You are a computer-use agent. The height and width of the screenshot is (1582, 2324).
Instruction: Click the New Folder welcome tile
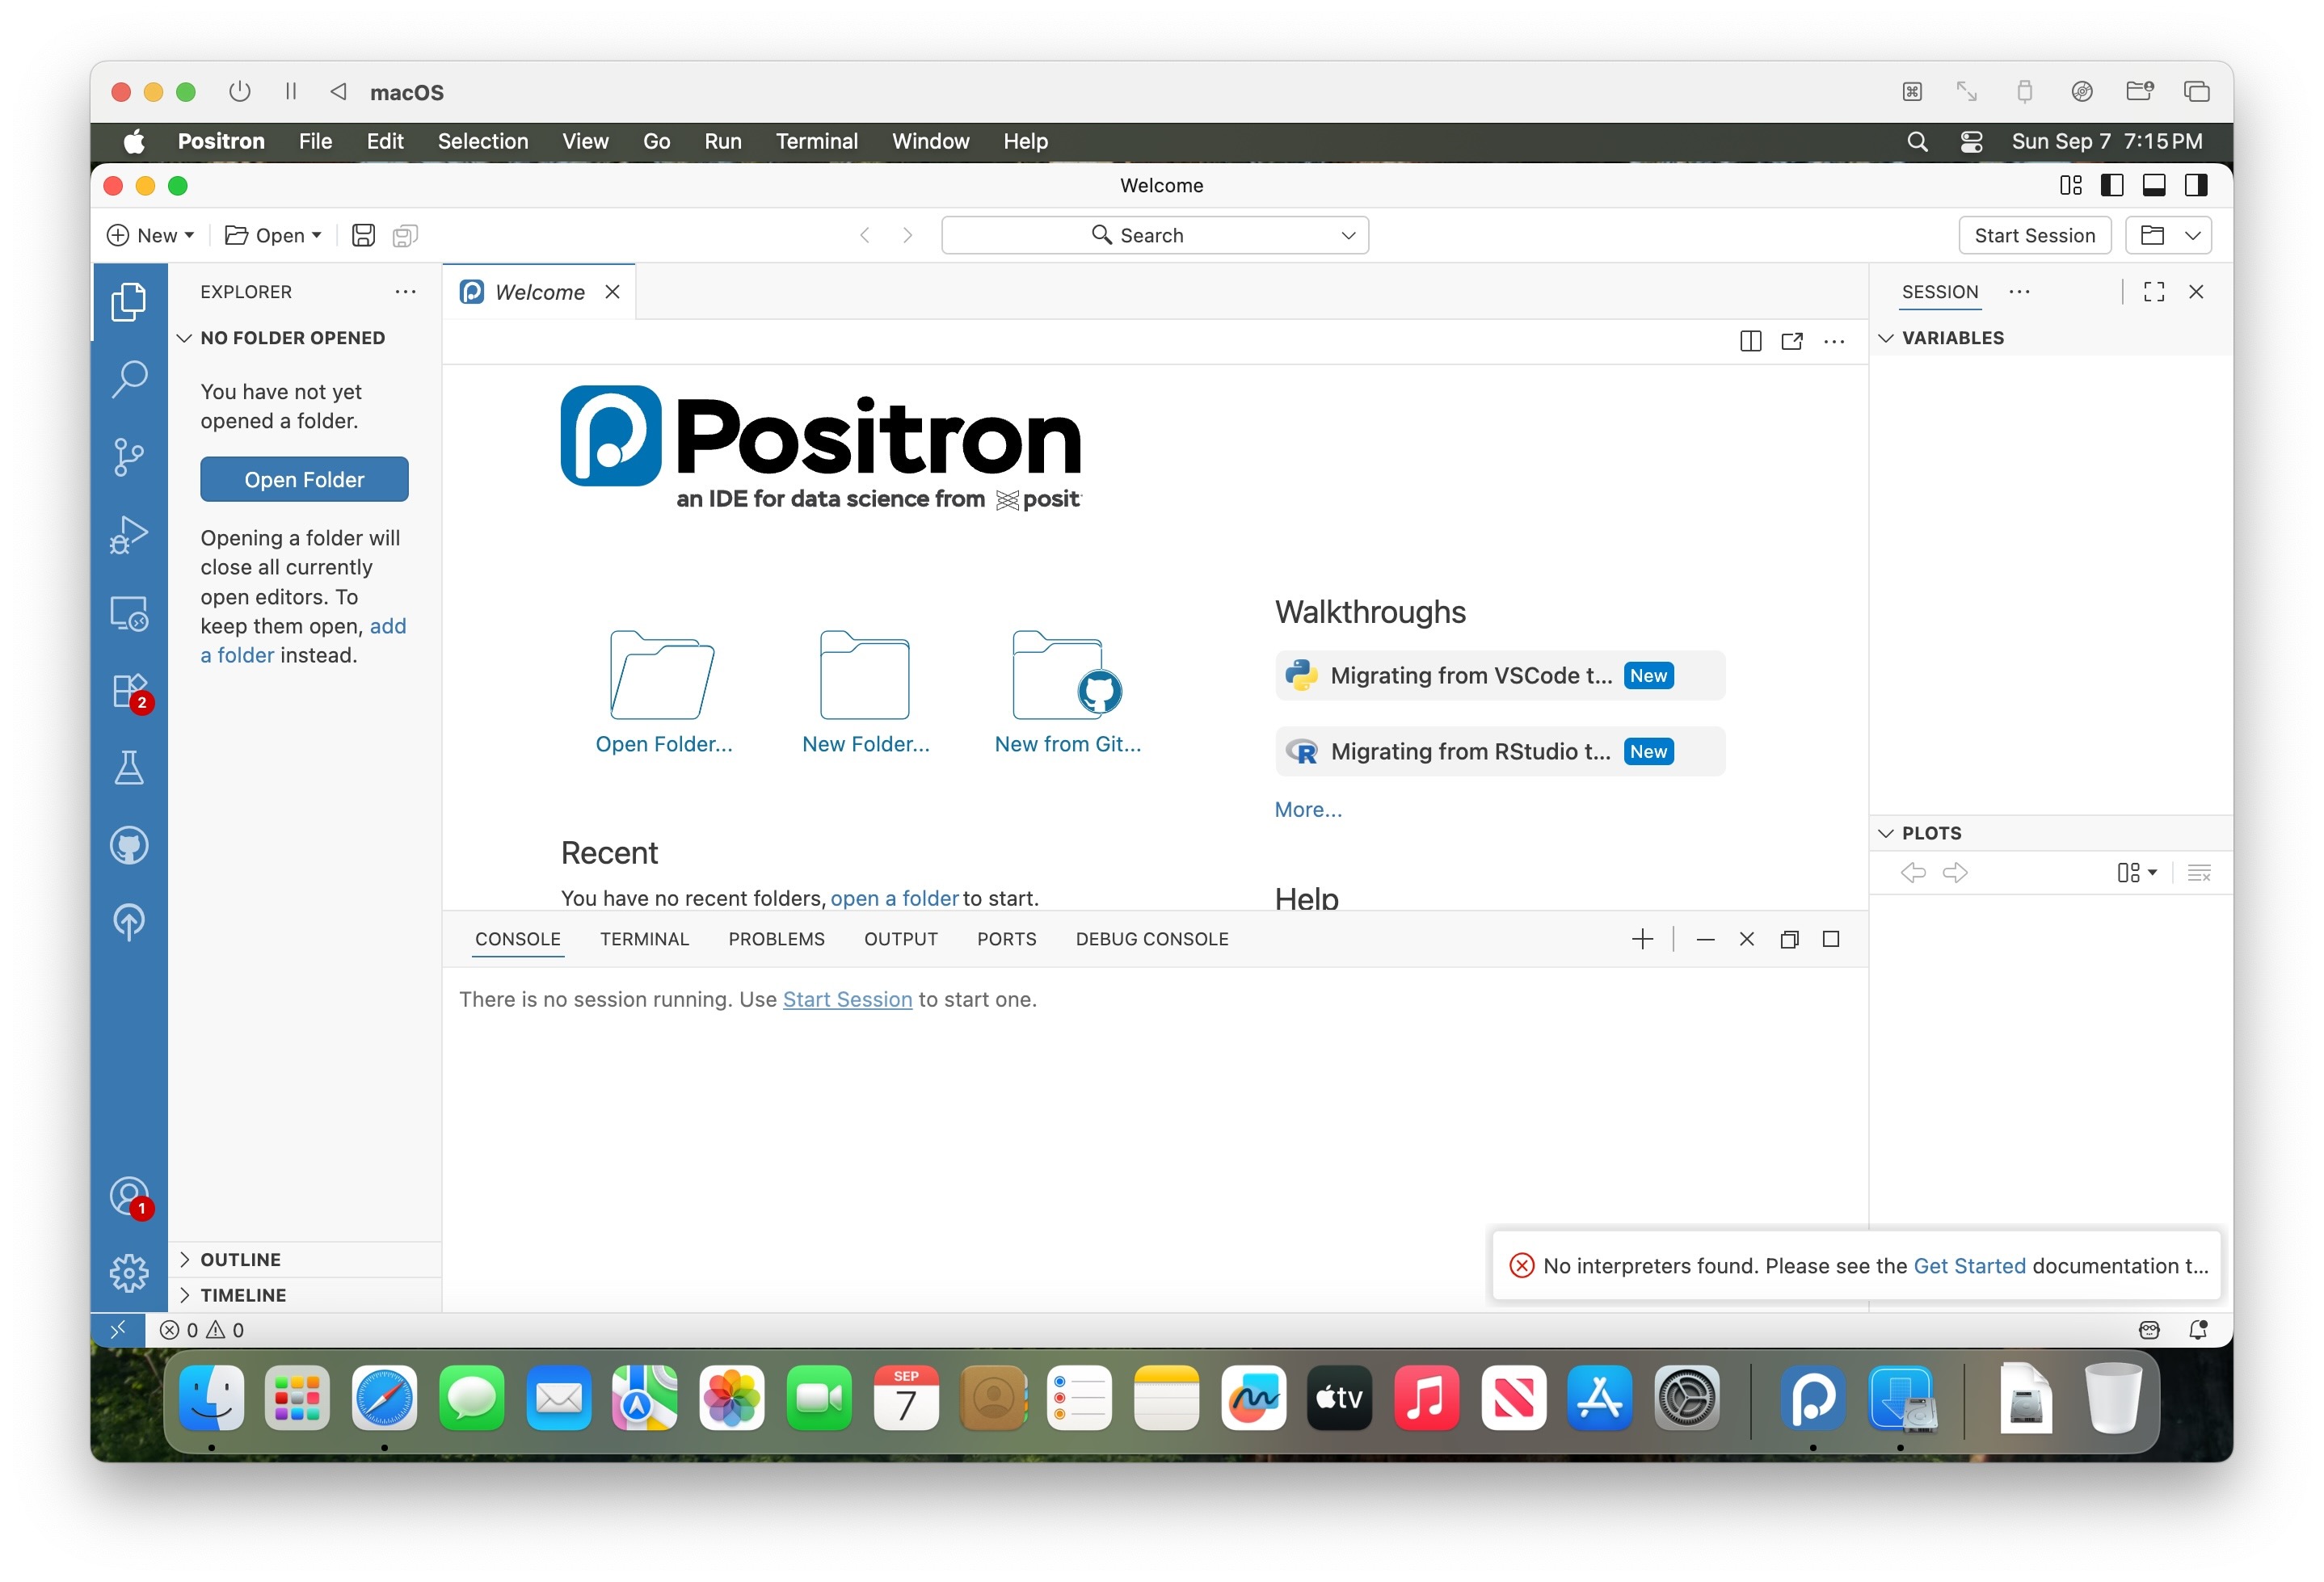click(865, 691)
